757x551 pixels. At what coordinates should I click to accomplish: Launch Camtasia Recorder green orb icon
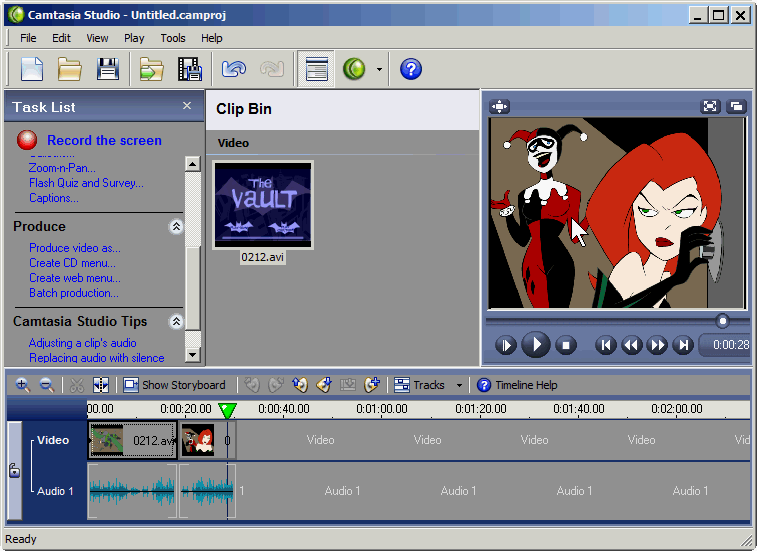354,69
